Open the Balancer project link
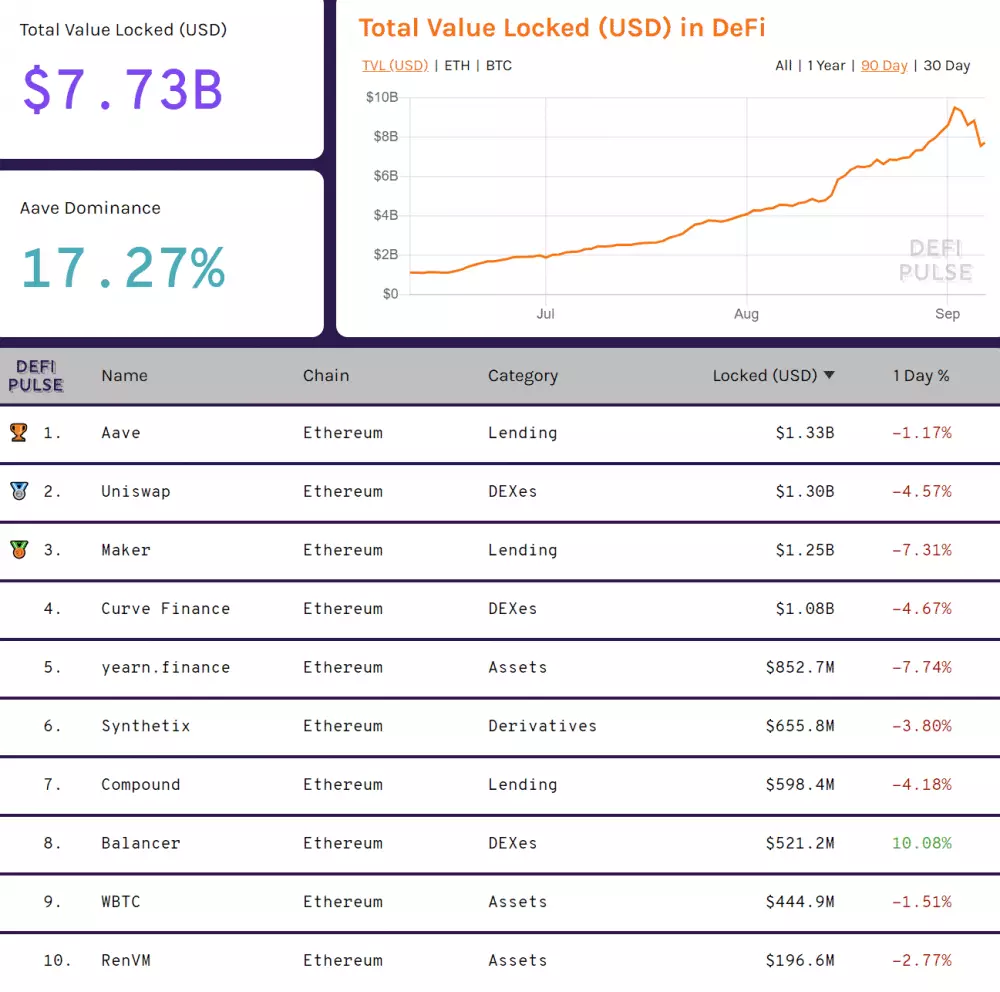Viewport: 1000px width, 992px height. click(x=141, y=843)
